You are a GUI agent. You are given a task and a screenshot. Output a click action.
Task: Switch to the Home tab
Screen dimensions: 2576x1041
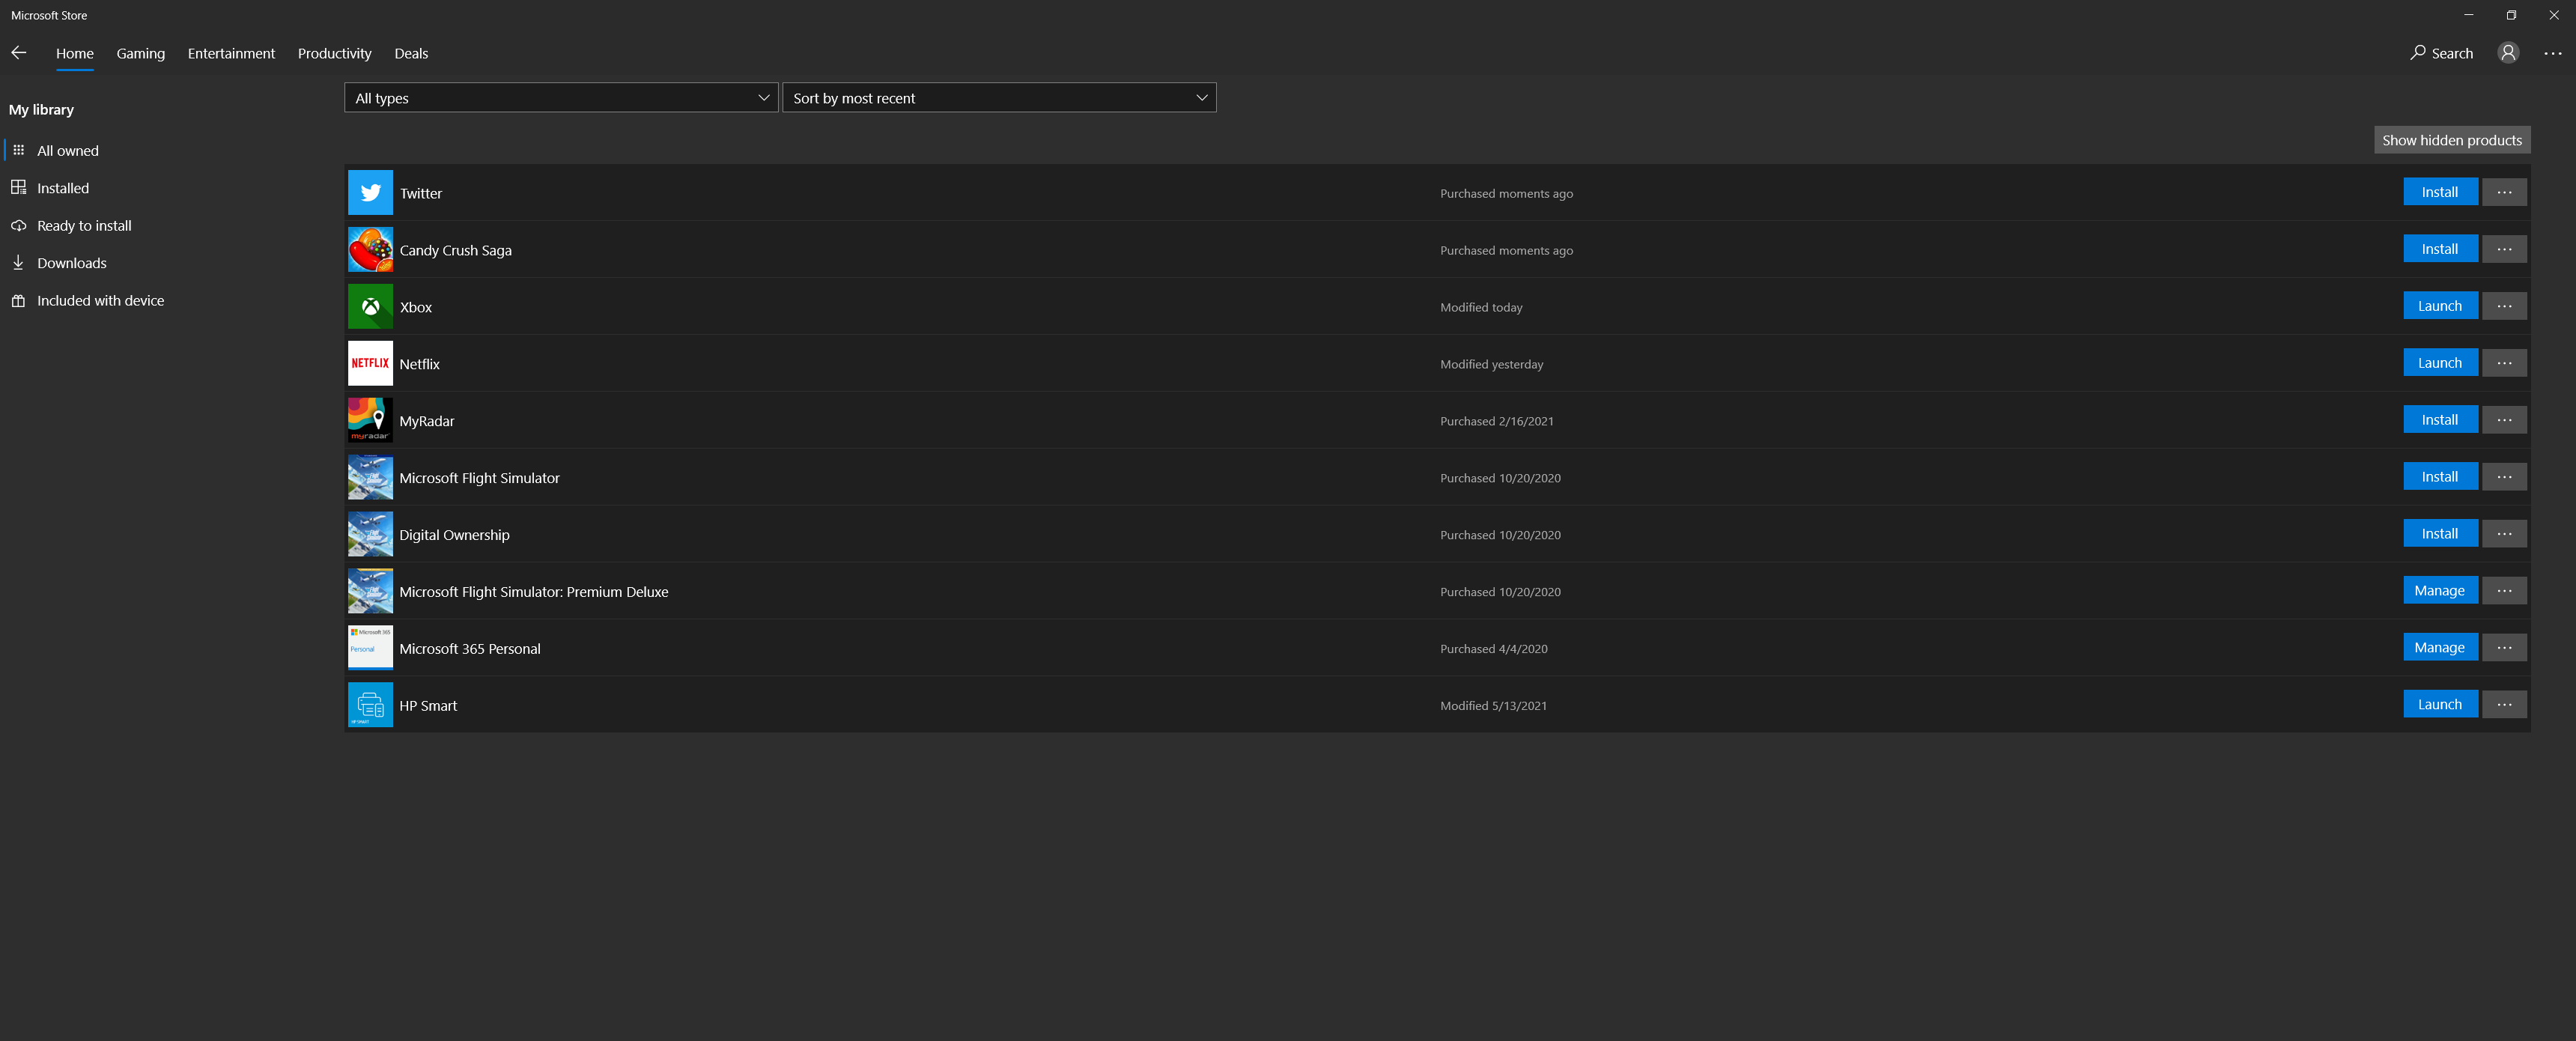point(75,53)
